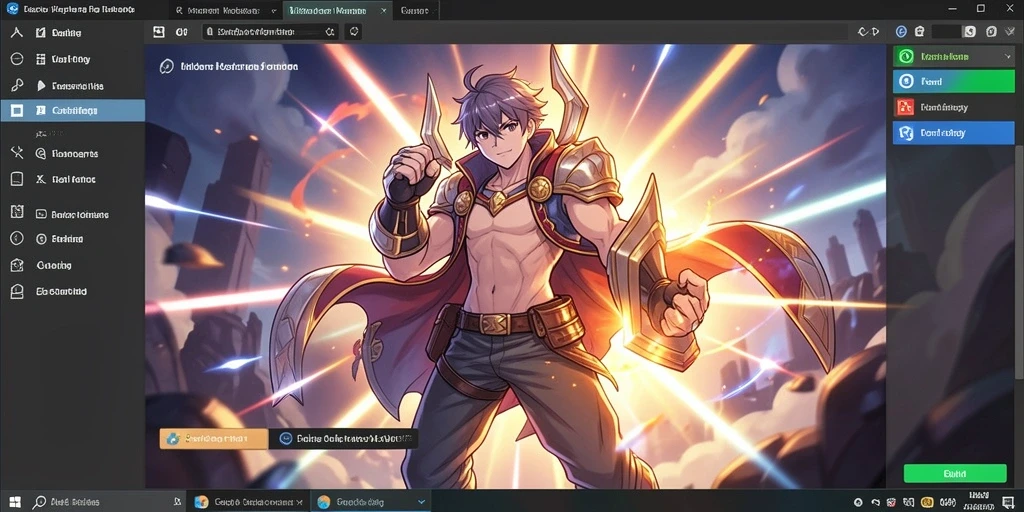Click the orange button over the artwork
The width and height of the screenshot is (1024, 512).
pos(214,439)
